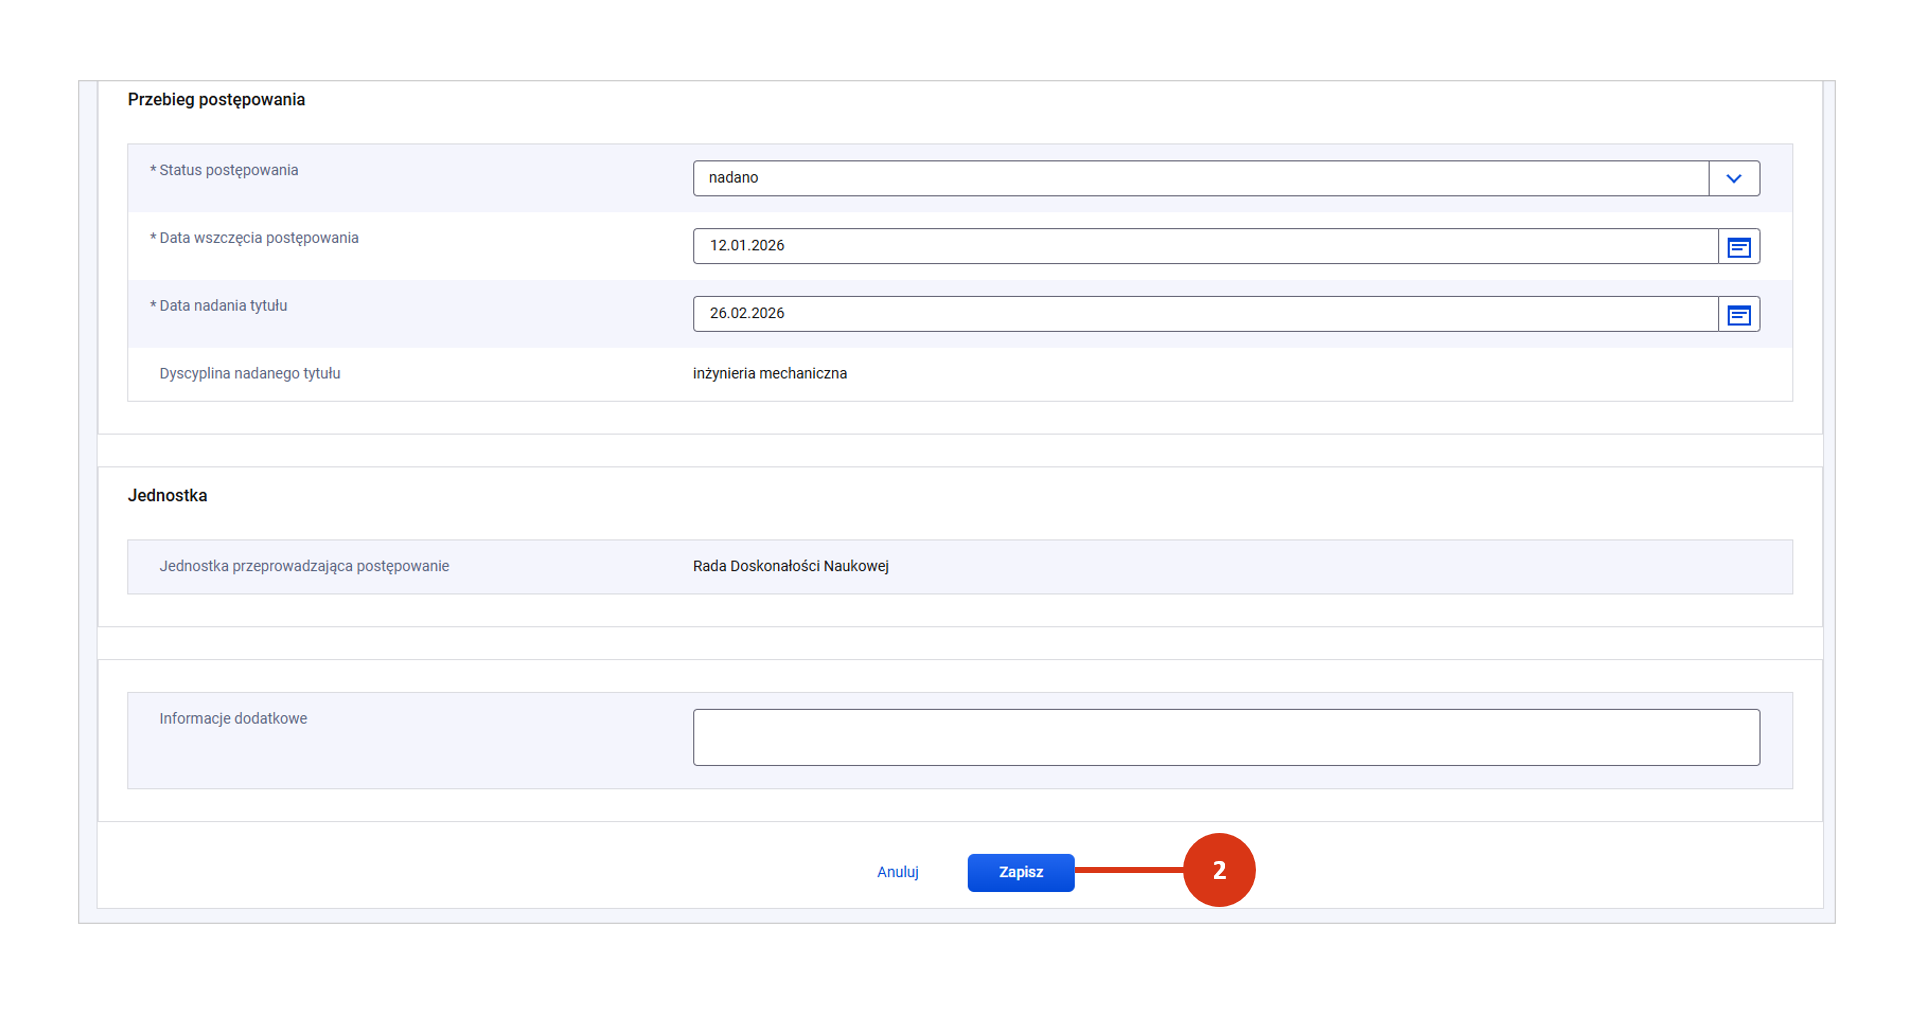Click the Przebieg postępowania section heading
Image resolution: width=1917 pixels, height=1019 pixels.
(216, 100)
